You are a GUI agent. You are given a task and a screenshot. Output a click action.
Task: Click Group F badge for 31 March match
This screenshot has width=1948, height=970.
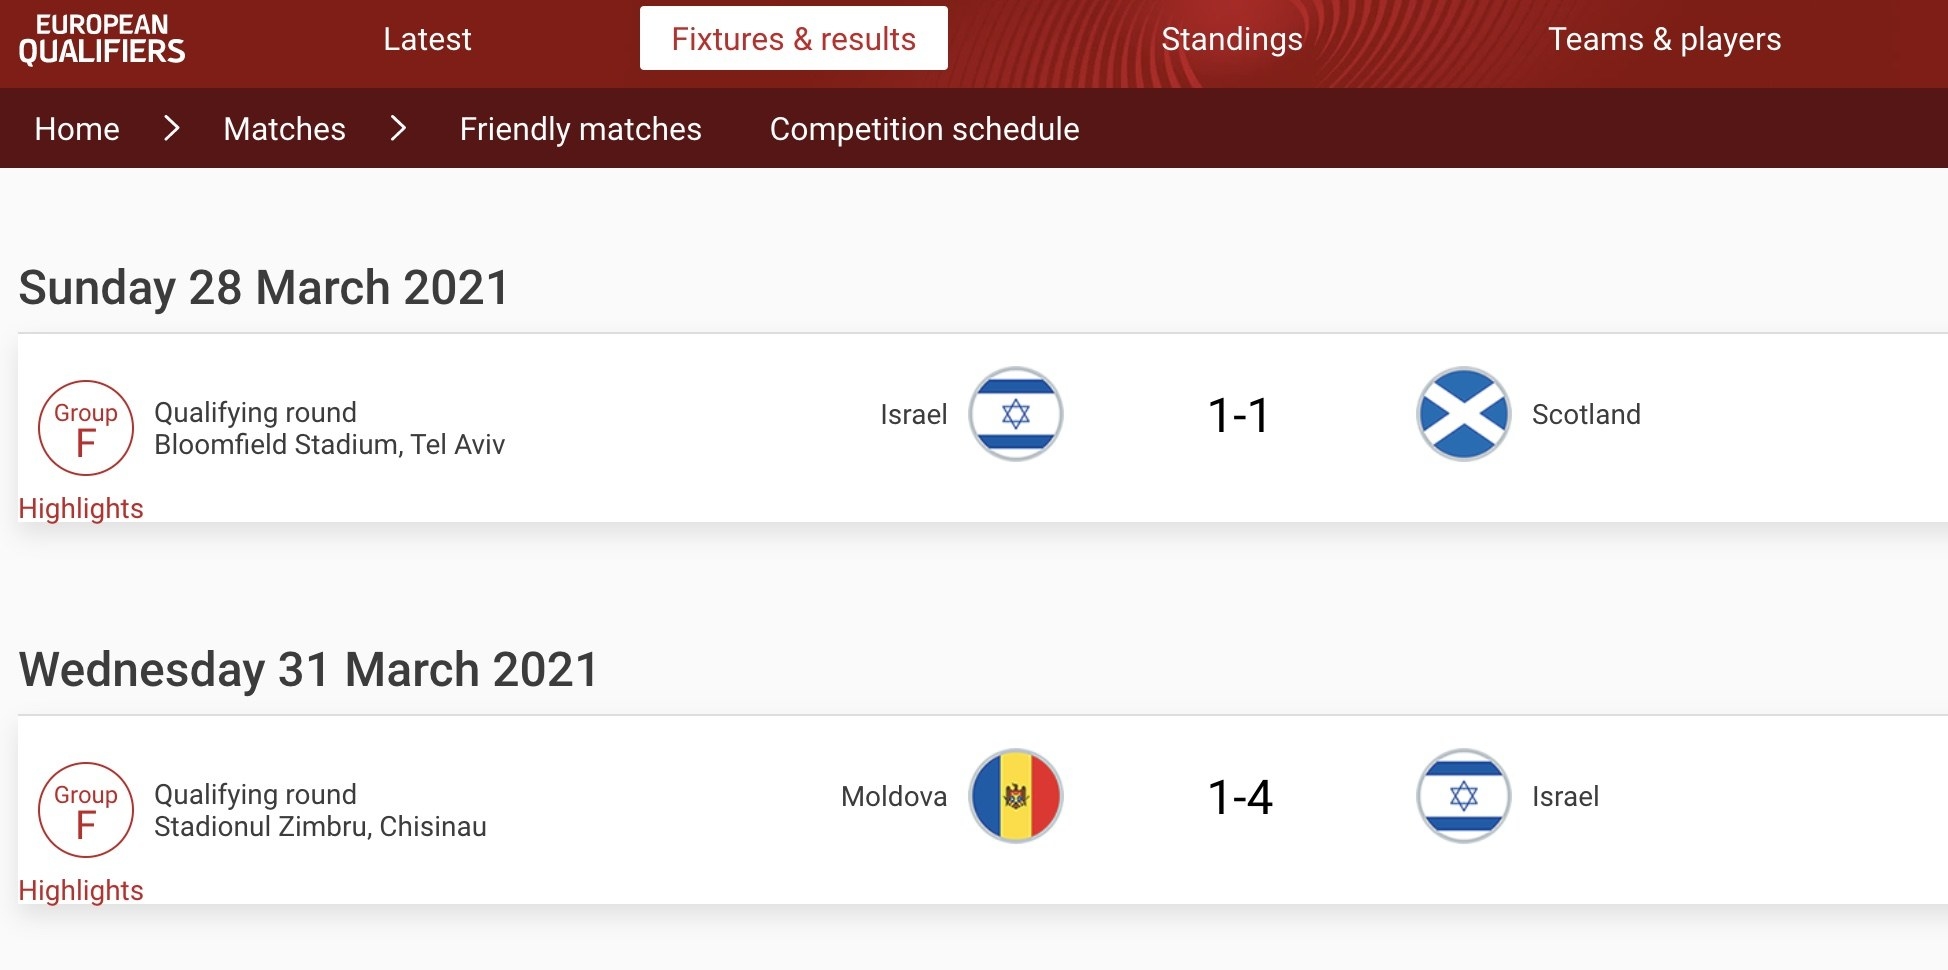pyautogui.click(x=86, y=810)
